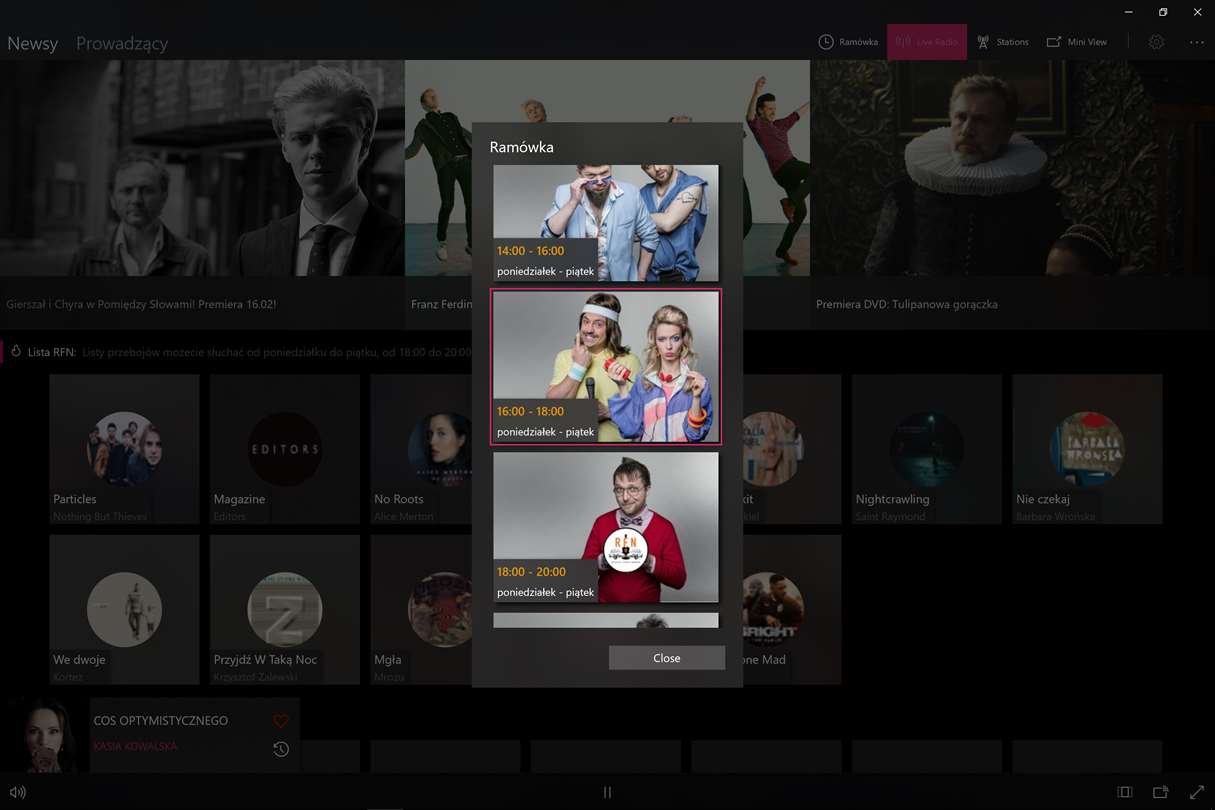1215x810 pixels.
Task: Select the 16:00 - 18:00 show thumbnail
Action: coord(606,367)
